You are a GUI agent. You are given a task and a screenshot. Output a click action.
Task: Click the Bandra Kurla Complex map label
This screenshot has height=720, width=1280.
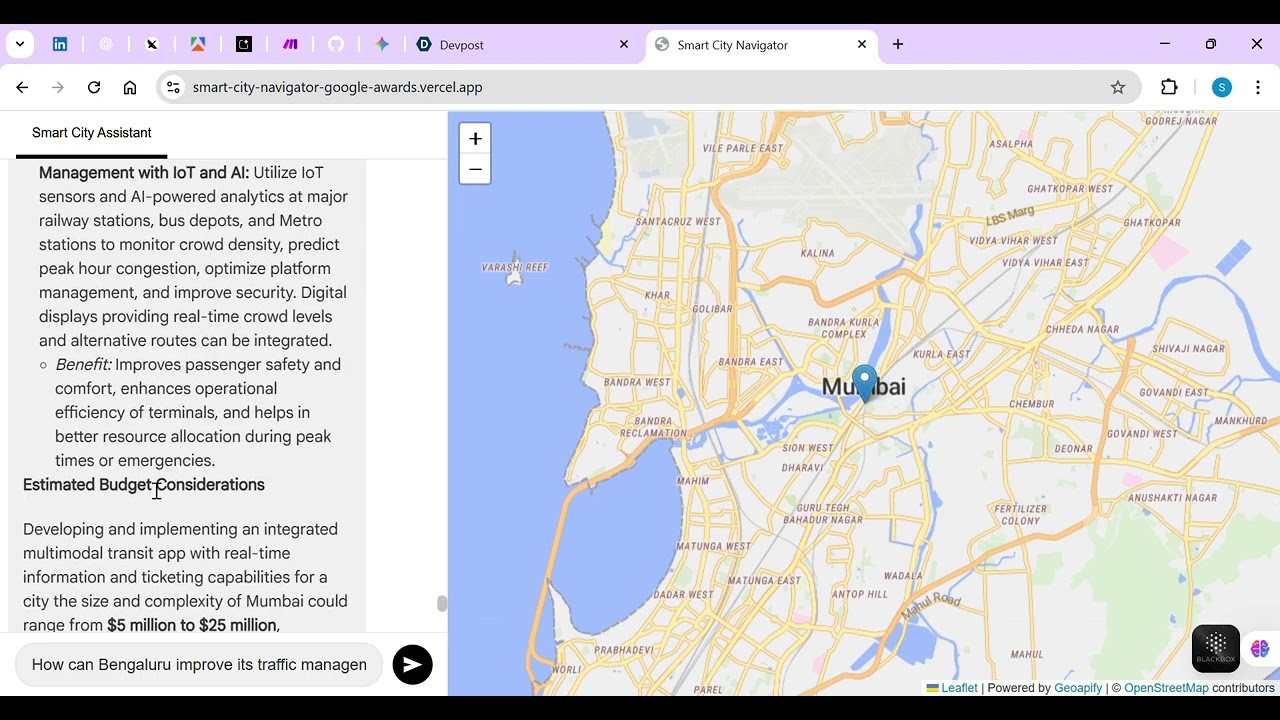click(x=844, y=328)
